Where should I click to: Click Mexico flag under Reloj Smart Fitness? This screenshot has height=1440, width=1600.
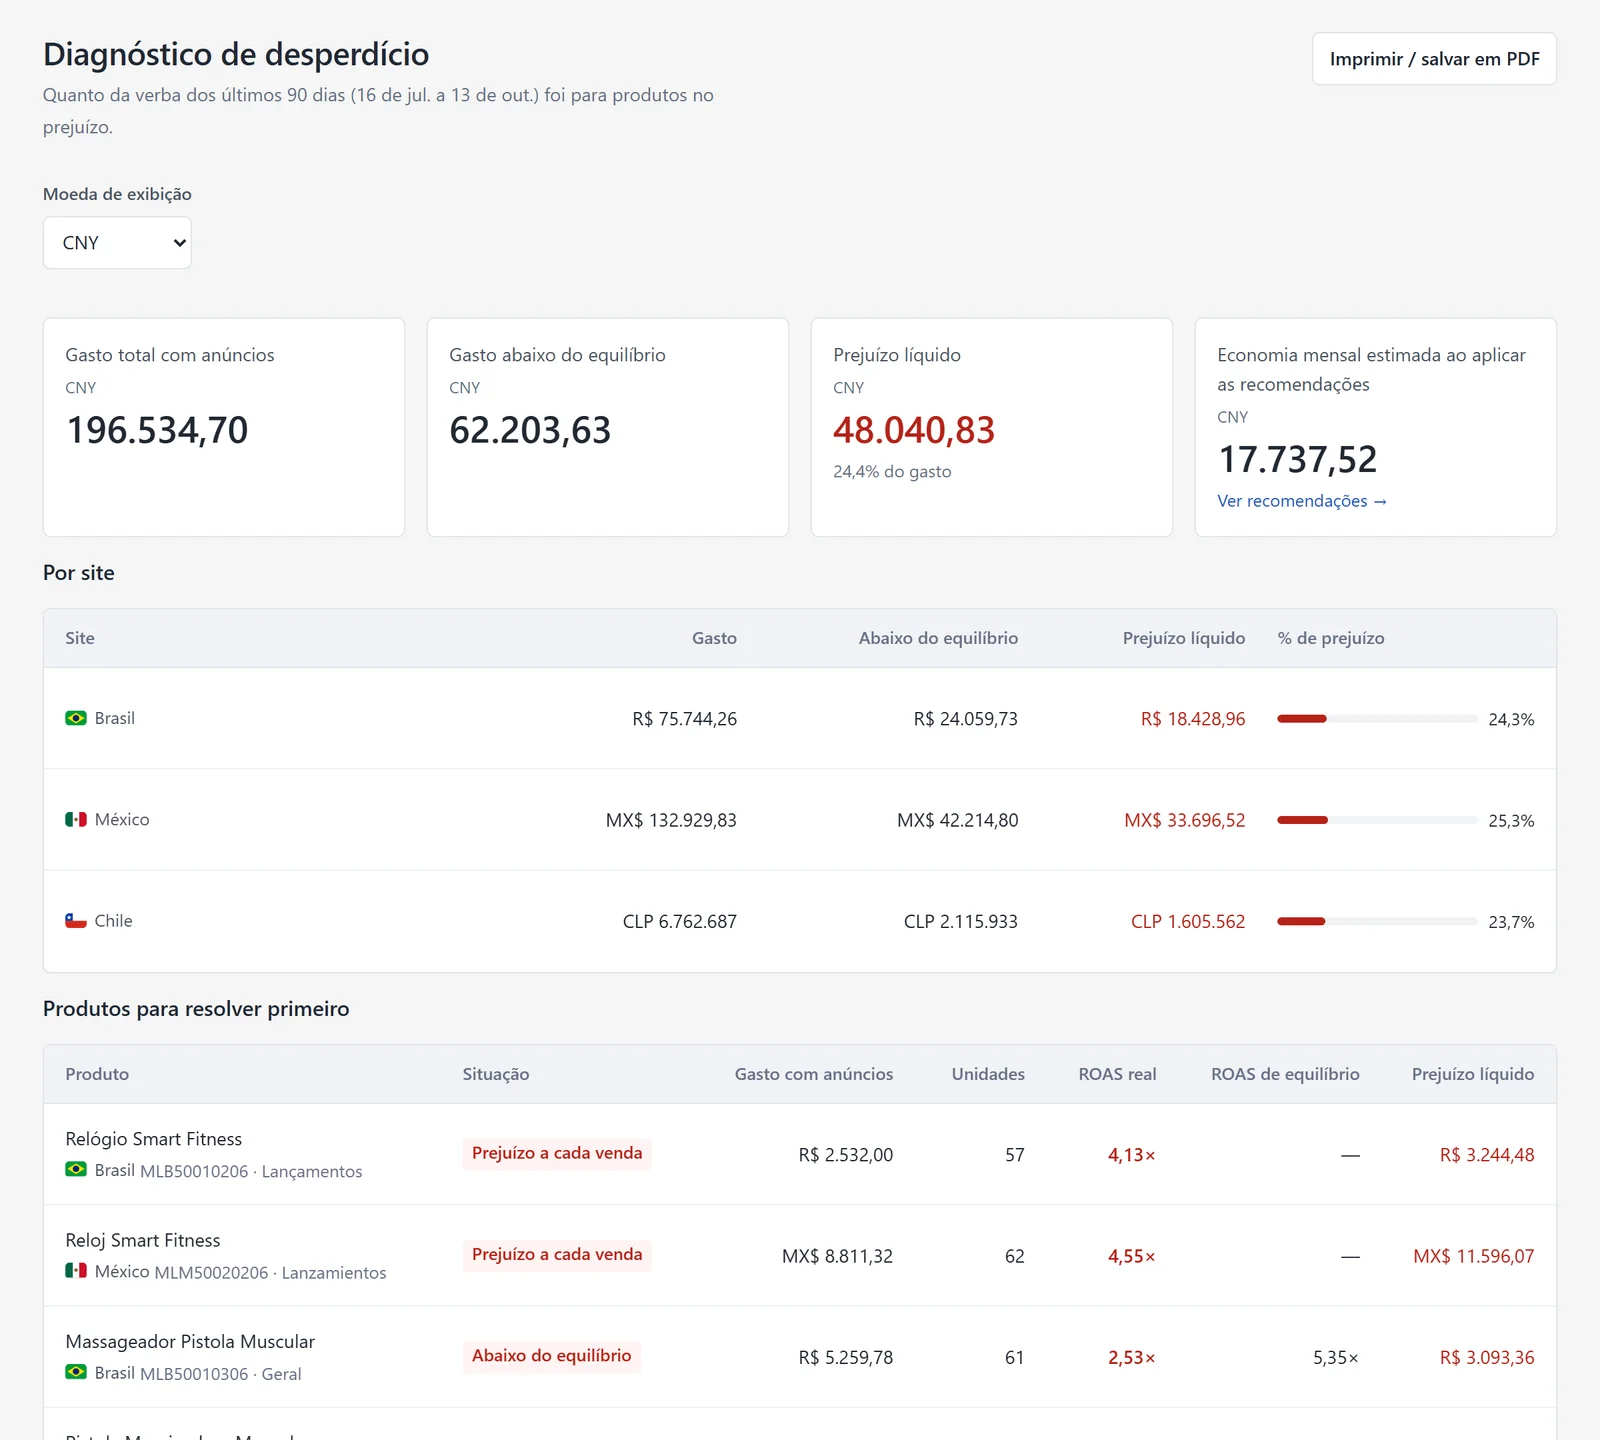76,1270
